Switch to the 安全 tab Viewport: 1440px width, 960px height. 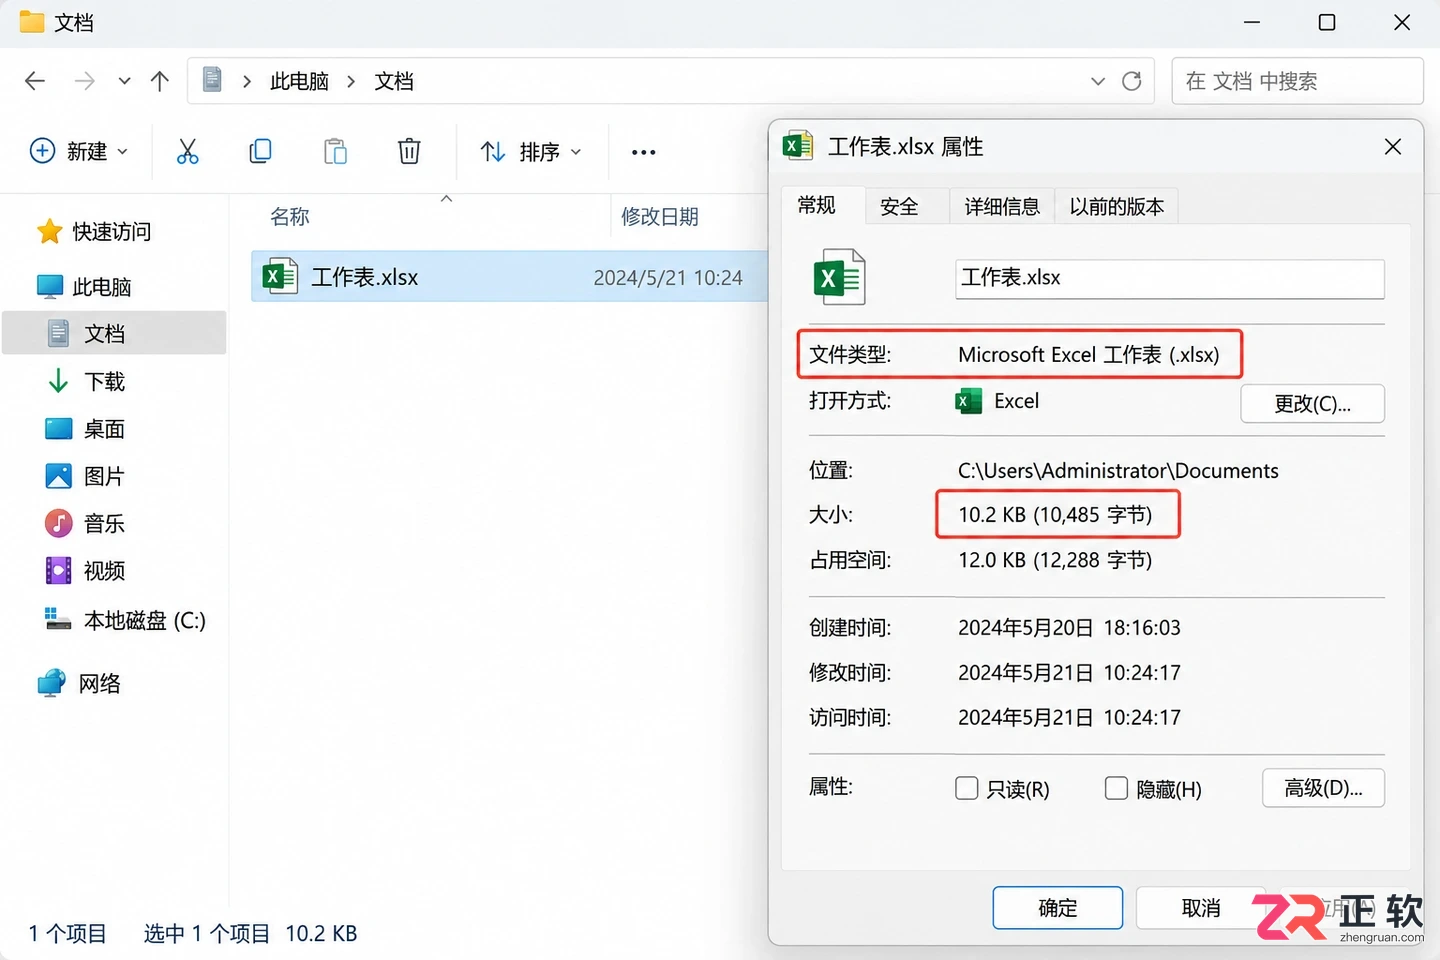point(899,206)
